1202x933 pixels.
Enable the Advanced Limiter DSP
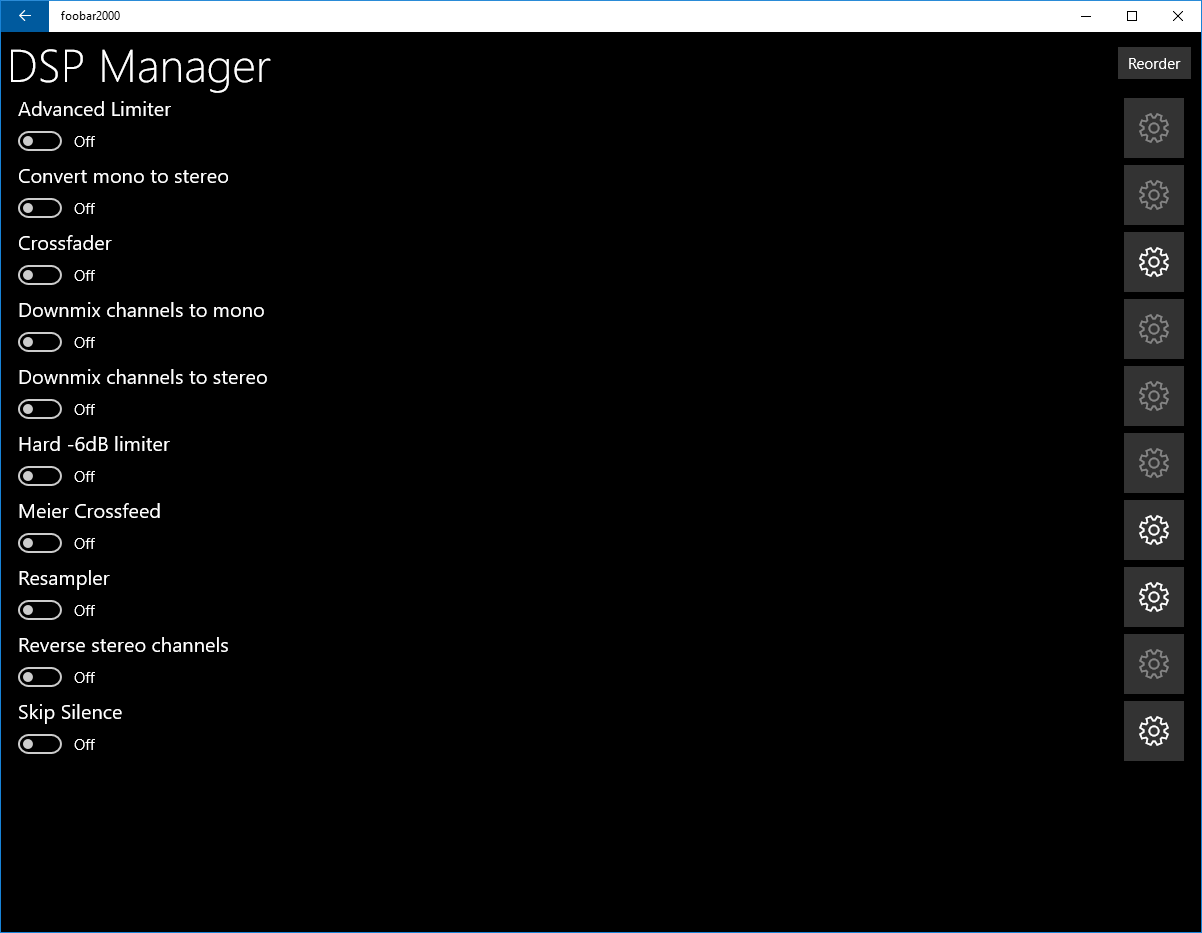[40, 141]
